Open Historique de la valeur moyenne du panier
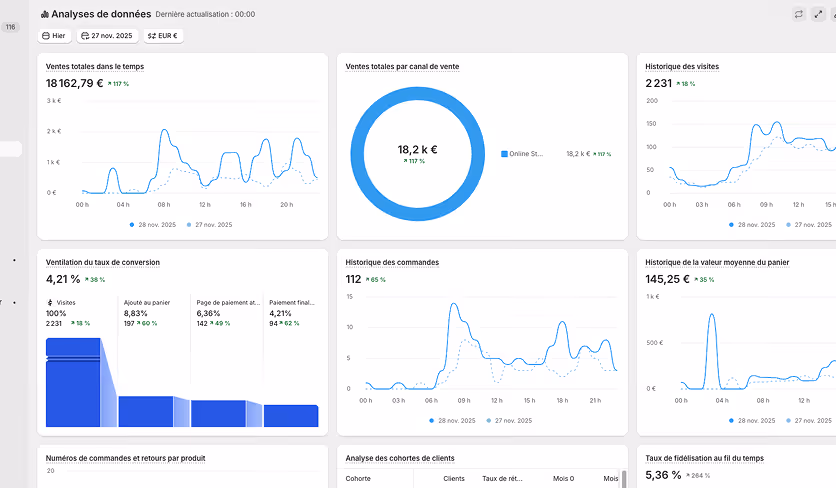The width and height of the screenshot is (836, 488). [717, 262]
